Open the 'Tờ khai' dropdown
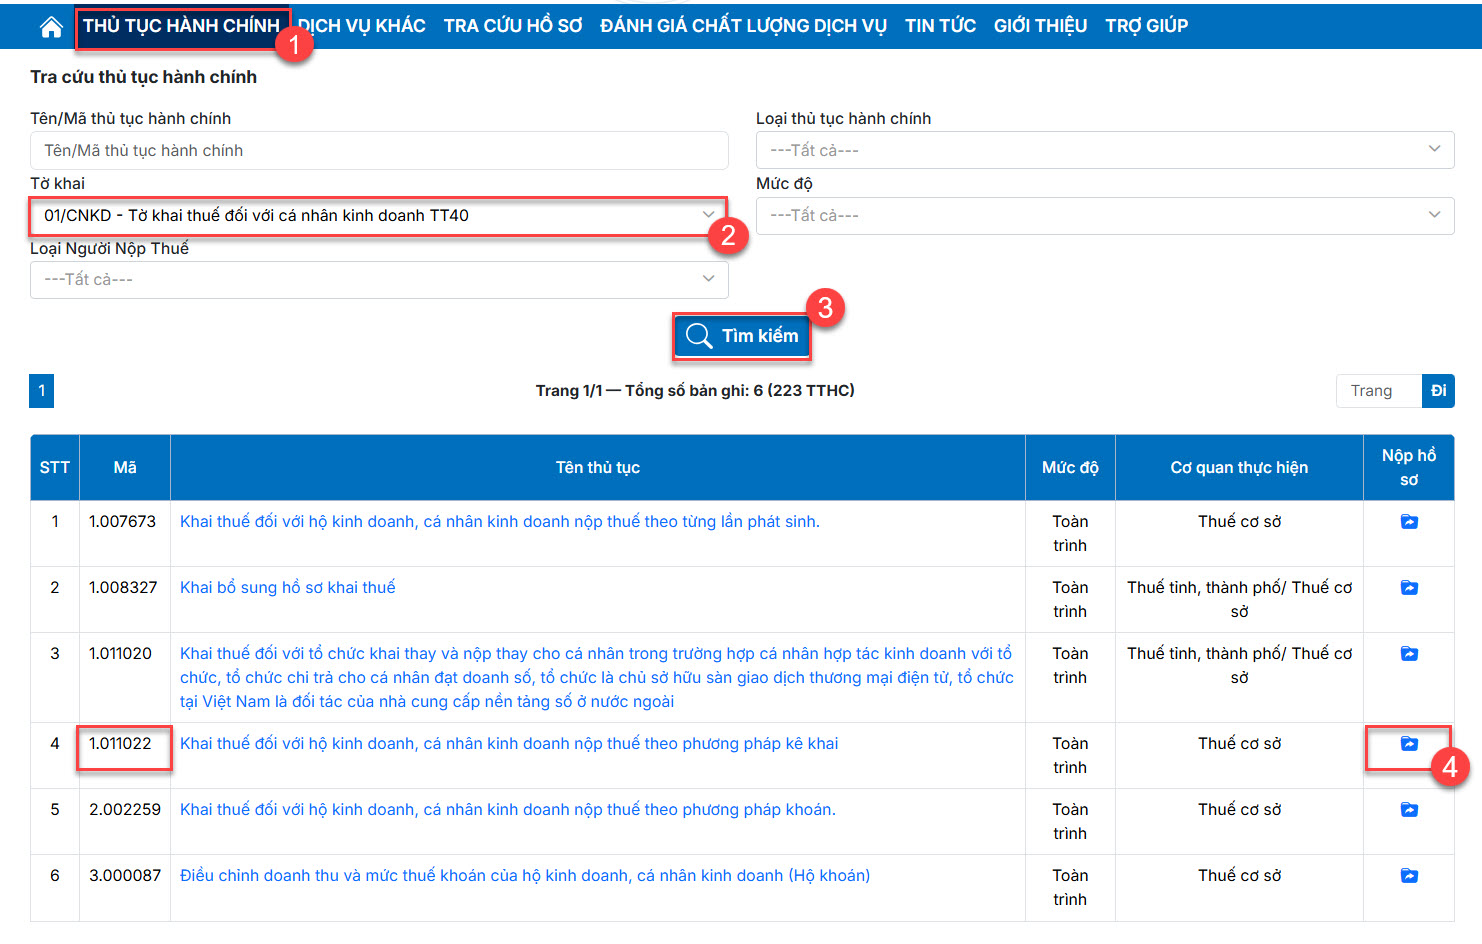The height and width of the screenshot is (944, 1482). (x=378, y=216)
